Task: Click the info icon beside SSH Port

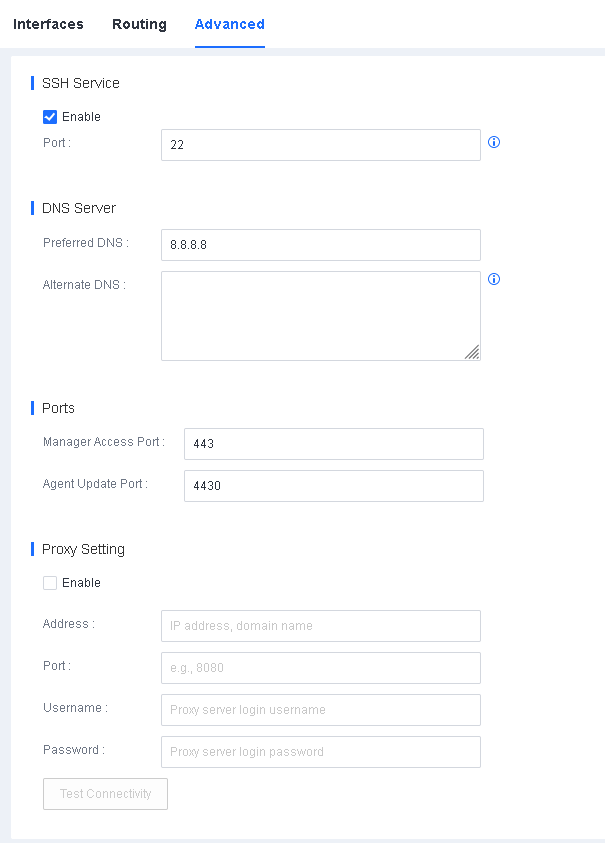Action: click(x=494, y=143)
